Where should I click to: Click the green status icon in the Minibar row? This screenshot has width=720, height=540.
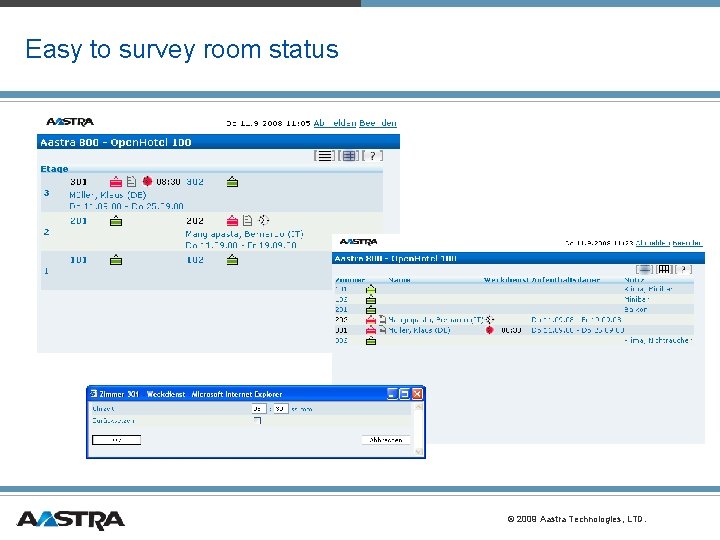[x=371, y=300]
